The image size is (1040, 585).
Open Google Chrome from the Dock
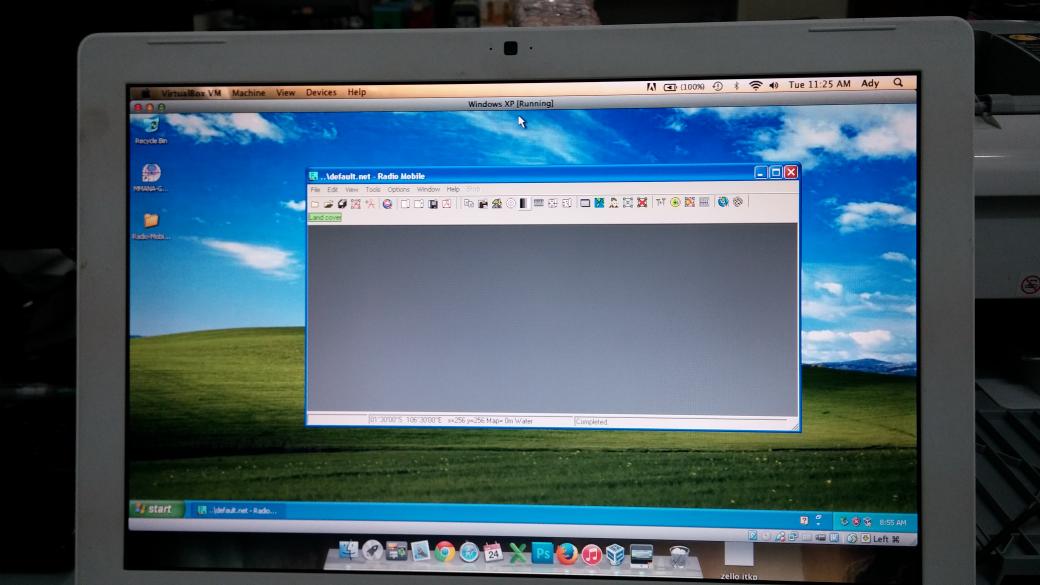coord(444,552)
